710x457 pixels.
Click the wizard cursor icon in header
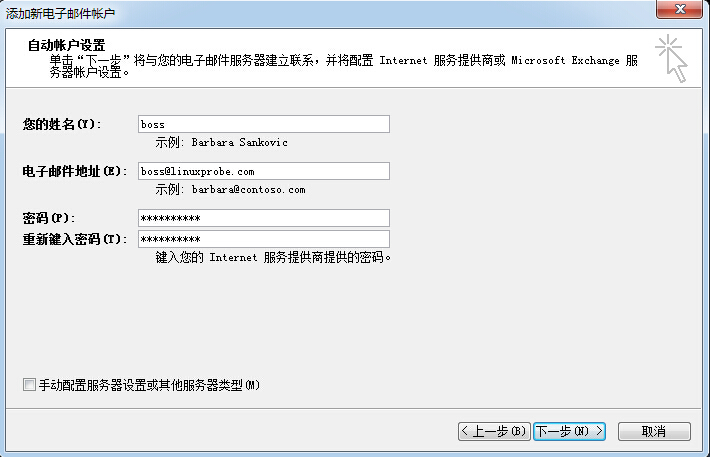(672, 58)
